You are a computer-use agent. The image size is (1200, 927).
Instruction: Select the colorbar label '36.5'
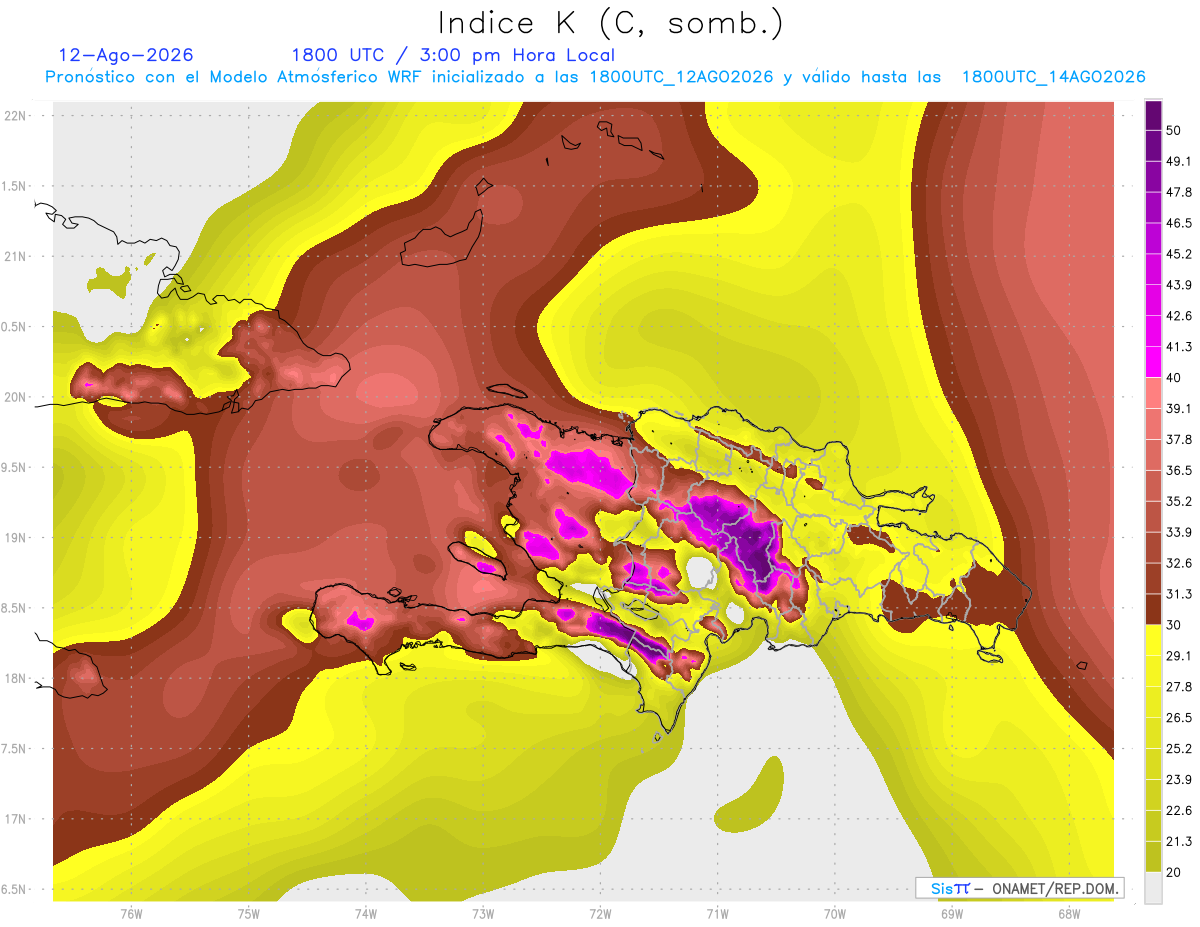(x=1179, y=470)
